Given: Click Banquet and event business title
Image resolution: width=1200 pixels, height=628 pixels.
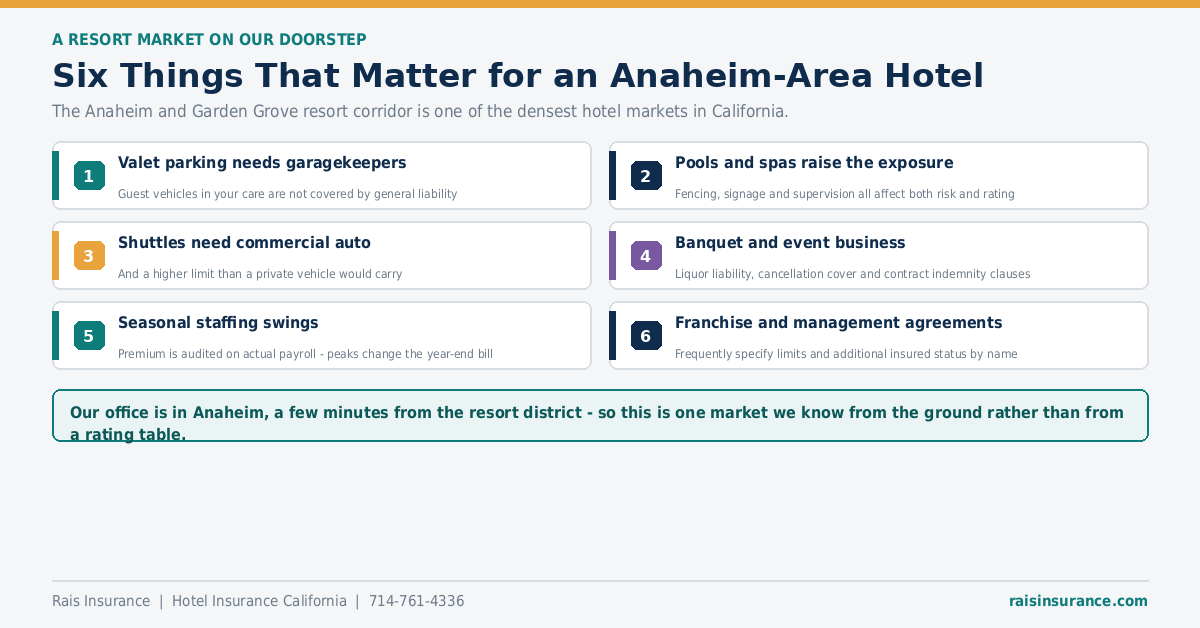Looking at the screenshot, I should pyautogui.click(x=790, y=243).
